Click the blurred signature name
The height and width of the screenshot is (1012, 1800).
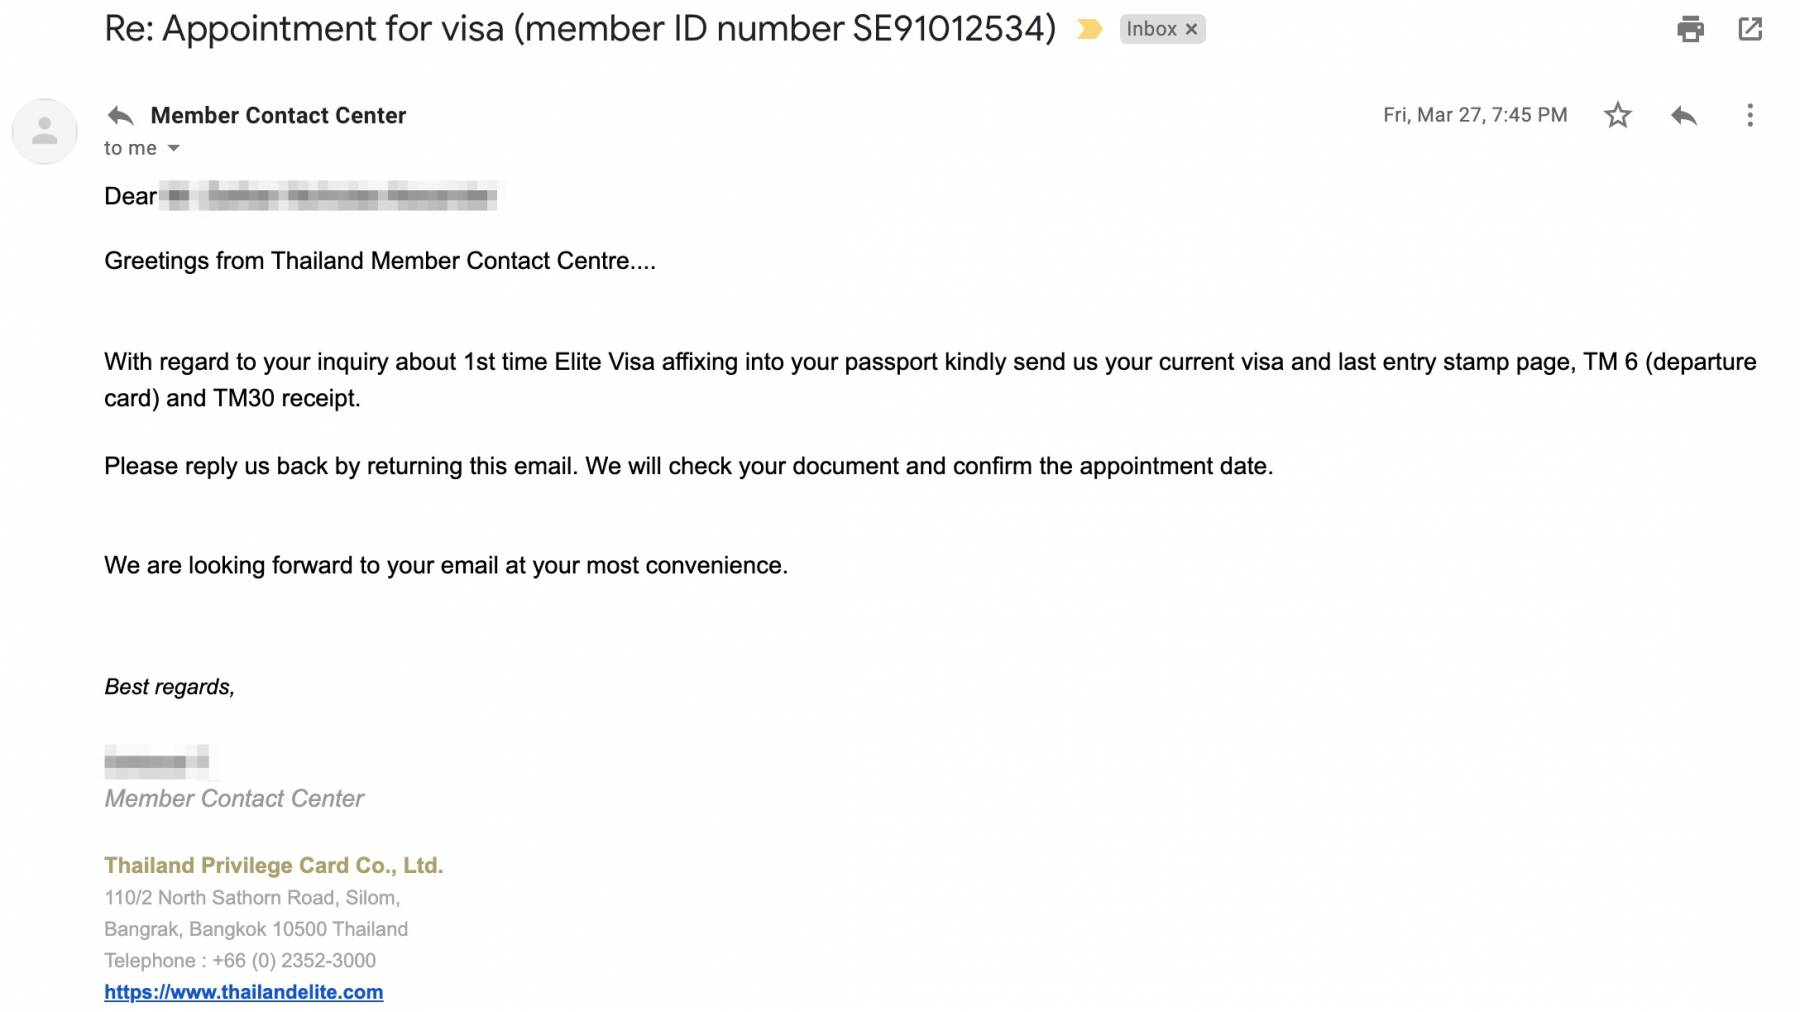click(x=157, y=762)
